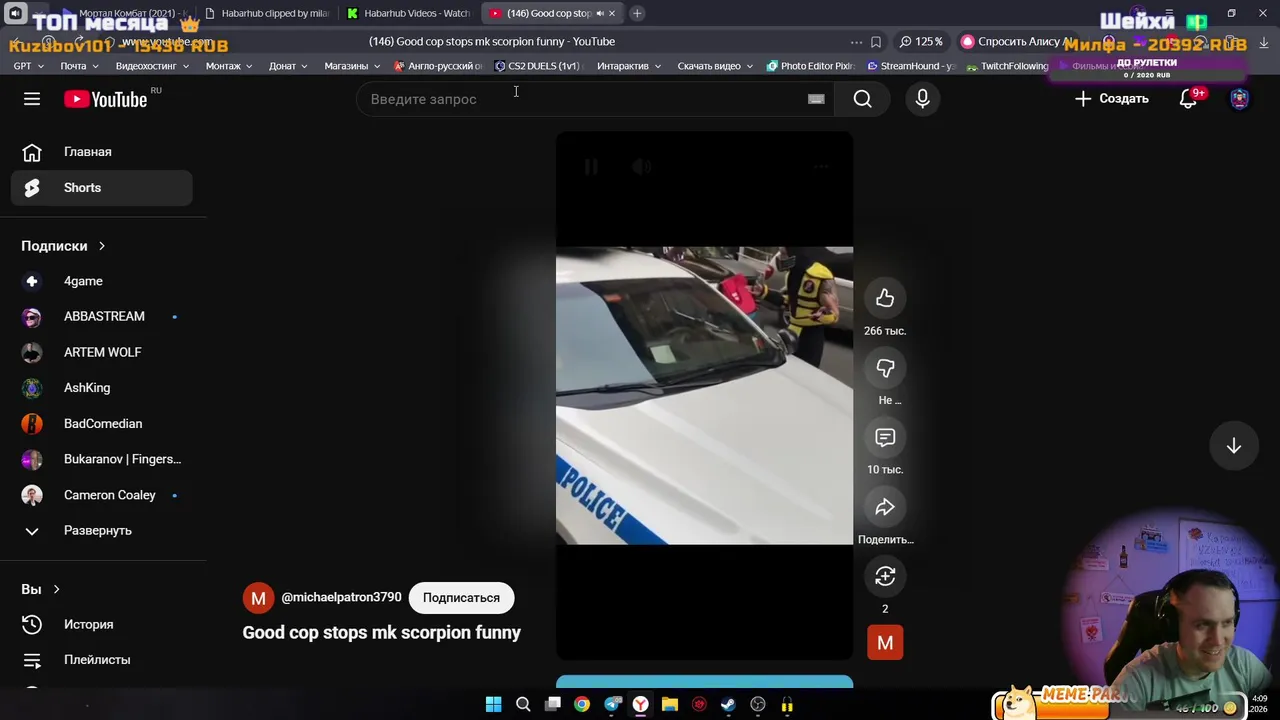Open the account avatar menu

point(1239,99)
